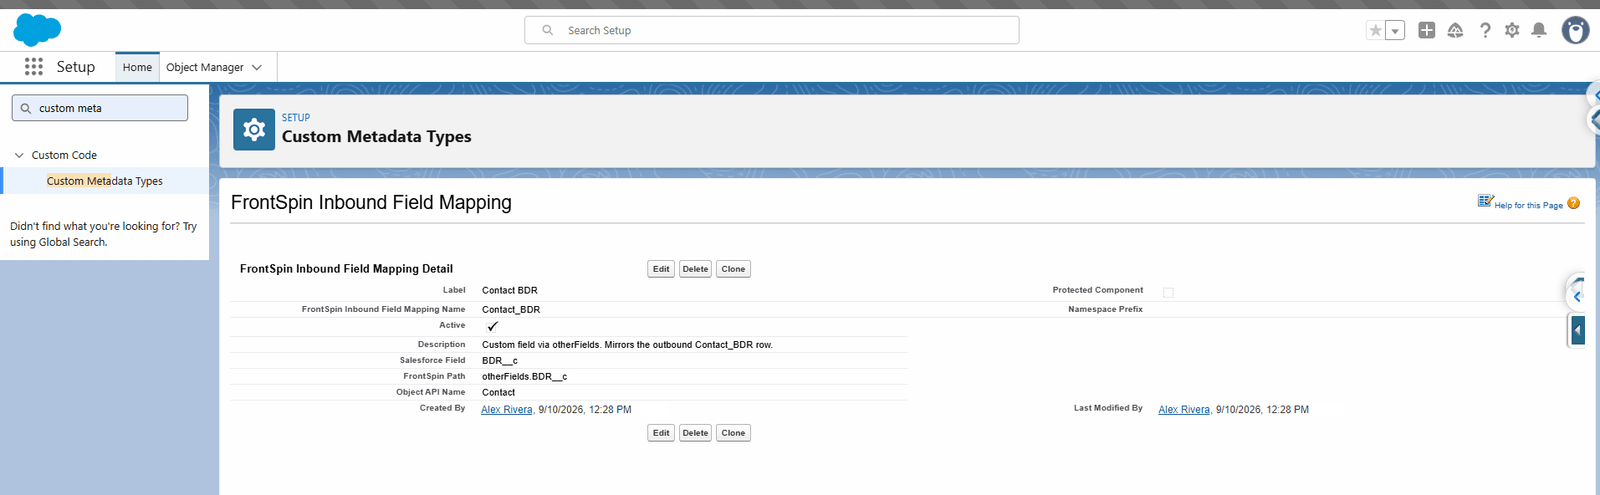Screen dimensions: 1600x495
Task: Expand the blue side panel arrow handle
Action: pos(1578,329)
